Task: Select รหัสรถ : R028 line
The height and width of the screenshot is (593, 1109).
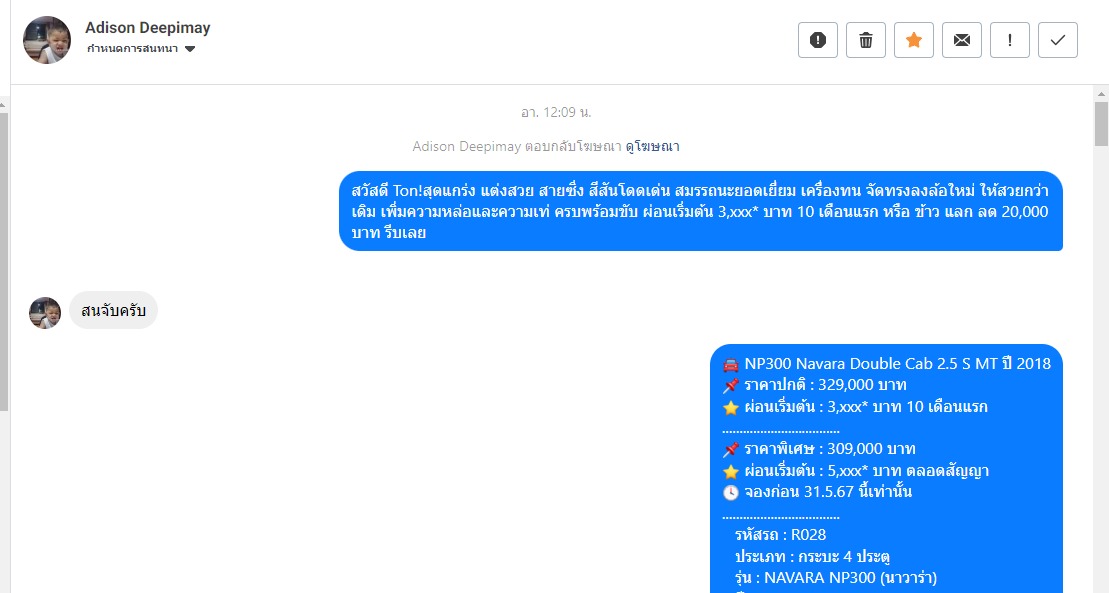Action: [780, 535]
